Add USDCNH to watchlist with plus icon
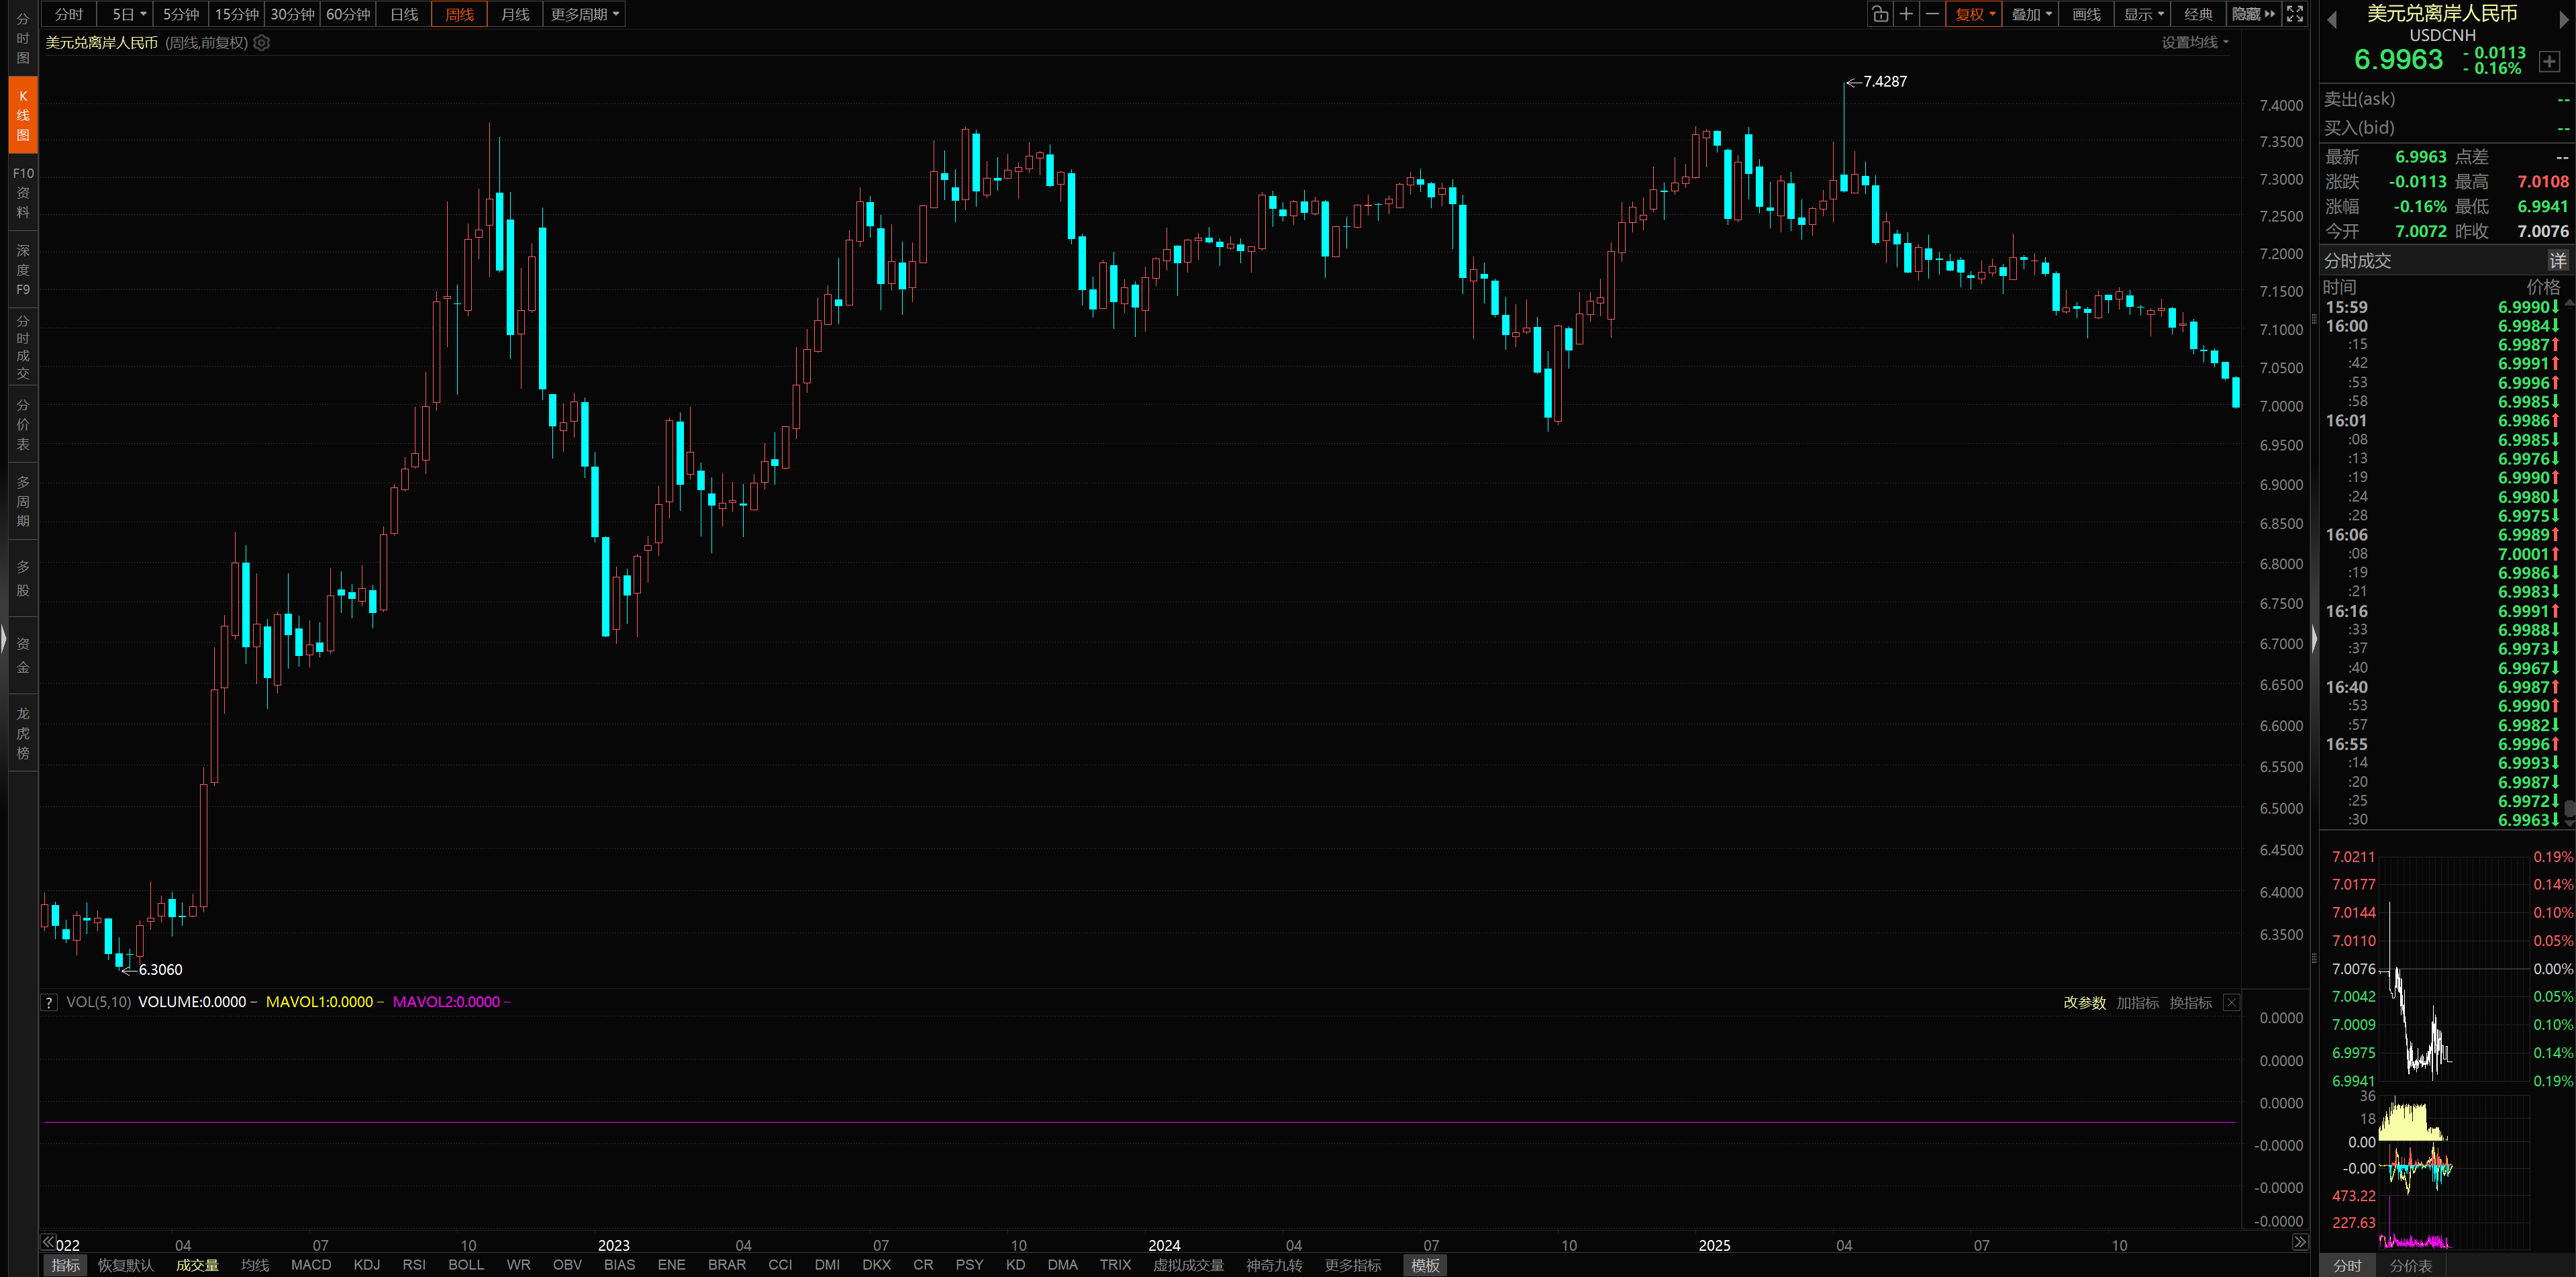2576x1277 pixels. coord(2549,62)
